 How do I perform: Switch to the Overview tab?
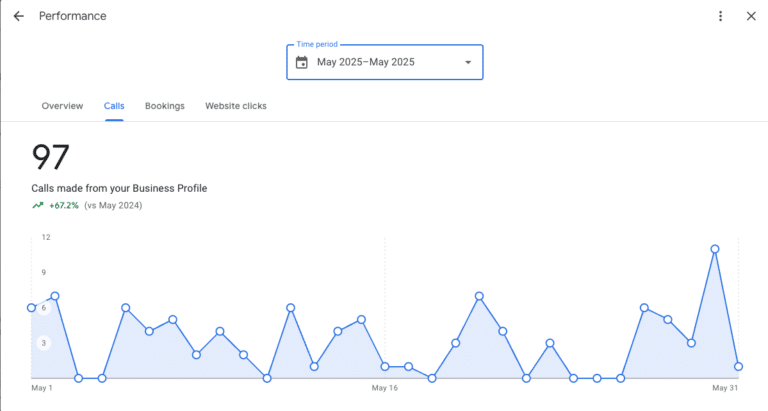[x=62, y=106]
